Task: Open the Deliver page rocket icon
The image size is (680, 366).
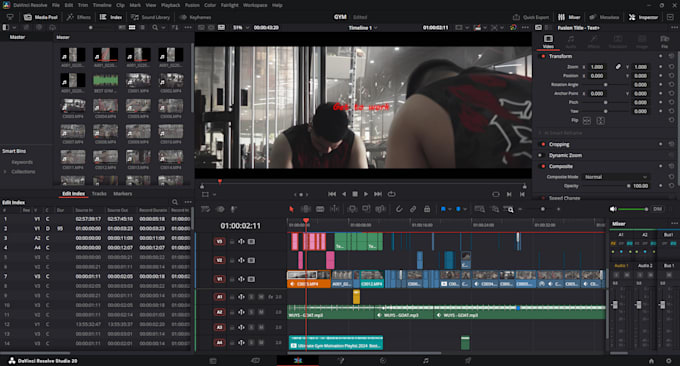Action: (468, 360)
